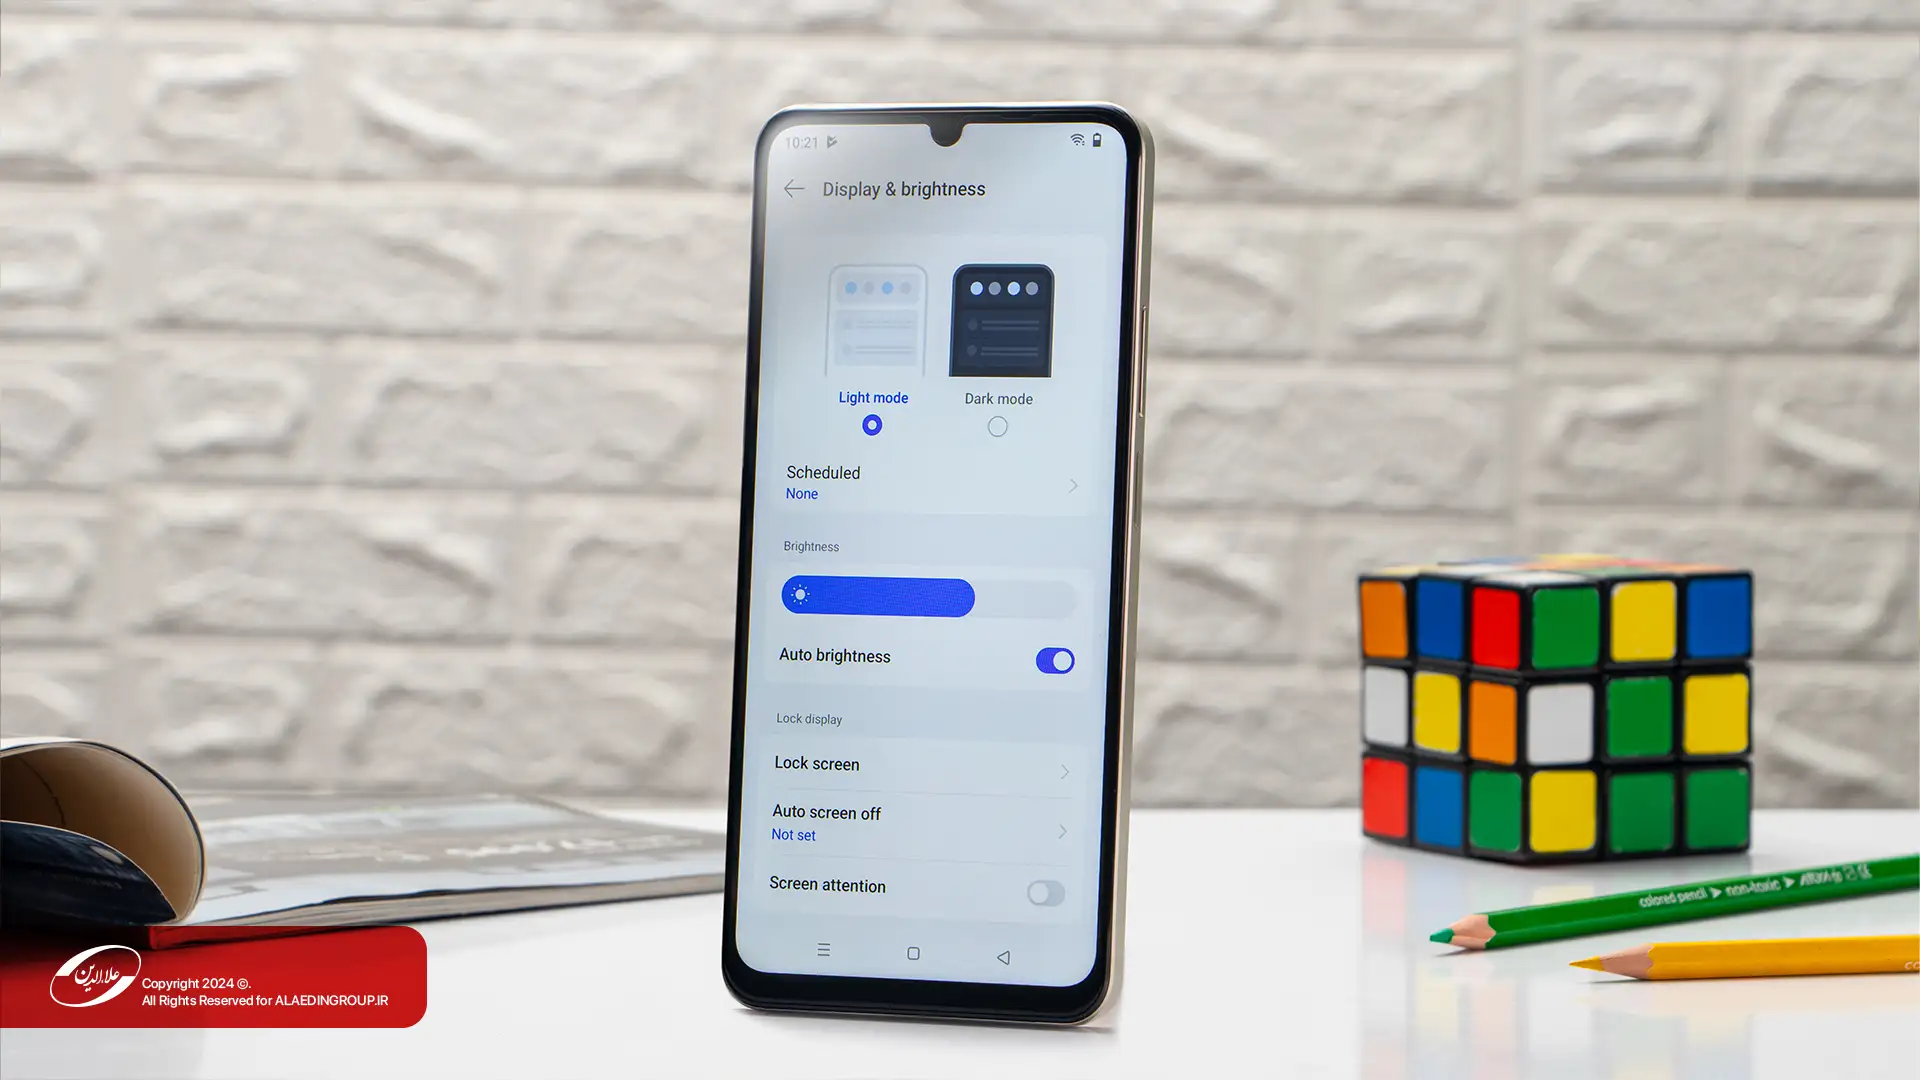Image resolution: width=1920 pixels, height=1080 pixels.
Task: Select Light mode display option
Action: tap(870, 425)
